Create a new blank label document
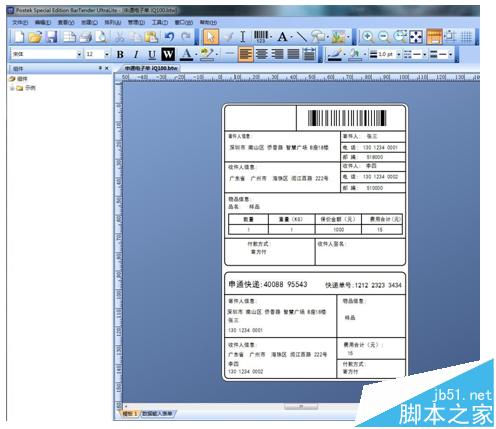The image size is (496, 429). tap(19, 37)
